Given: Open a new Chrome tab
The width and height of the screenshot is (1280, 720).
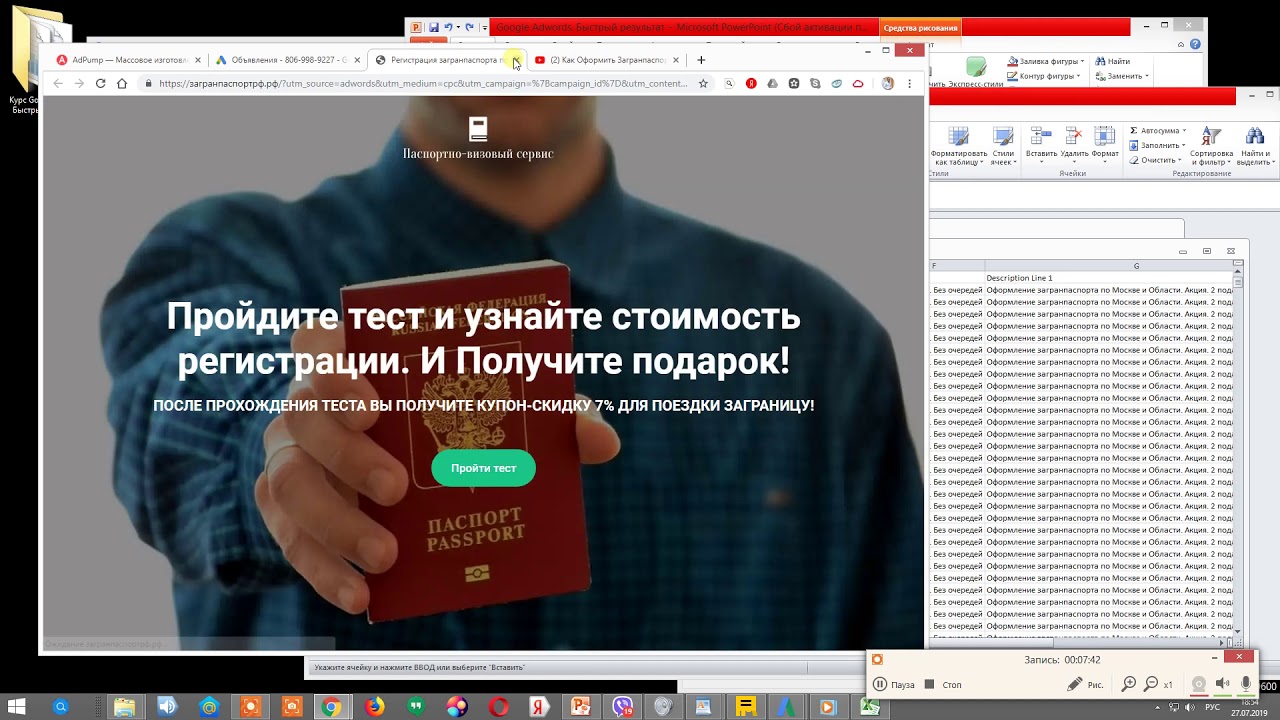Looking at the screenshot, I should tap(701, 60).
